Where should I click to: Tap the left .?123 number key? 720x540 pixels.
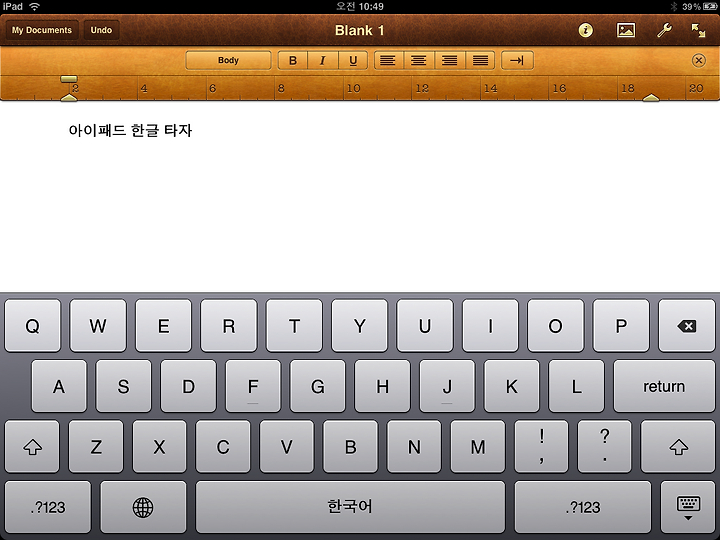(x=48, y=507)
